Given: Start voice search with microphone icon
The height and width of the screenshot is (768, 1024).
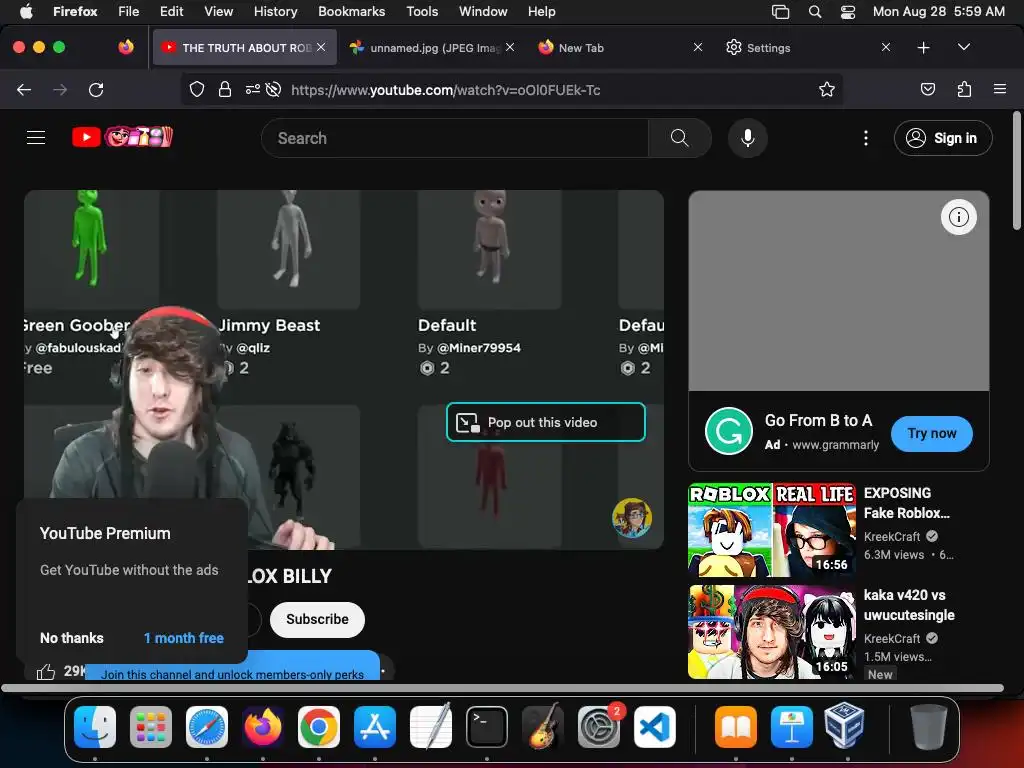Looking at the screenshot, I should point(748,138).
